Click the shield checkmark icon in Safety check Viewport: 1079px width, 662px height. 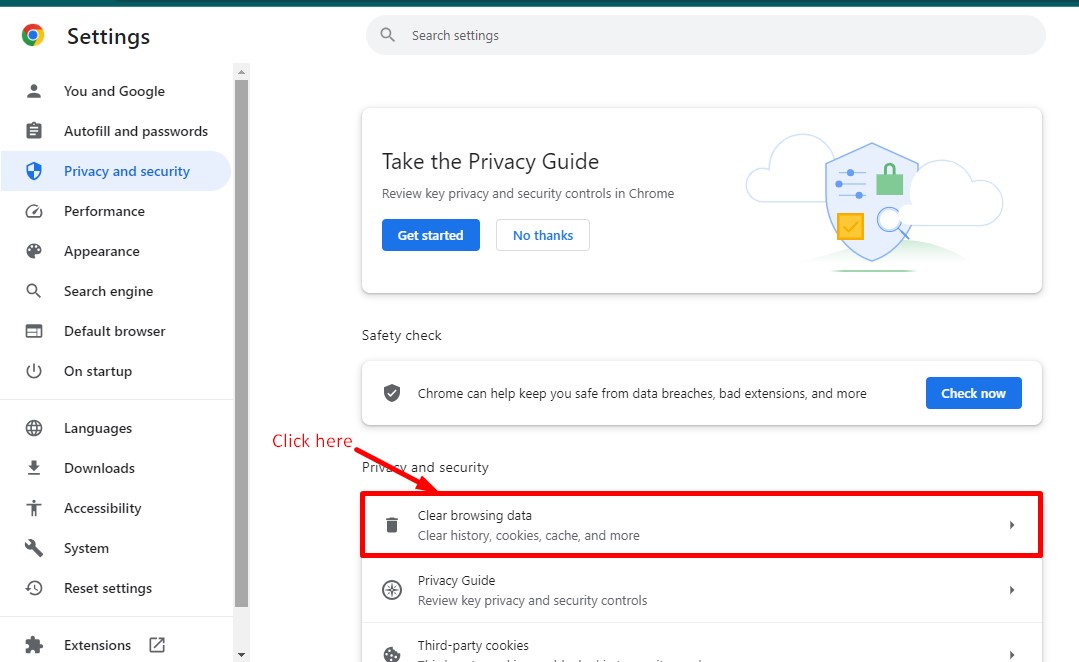click(392, 393)
